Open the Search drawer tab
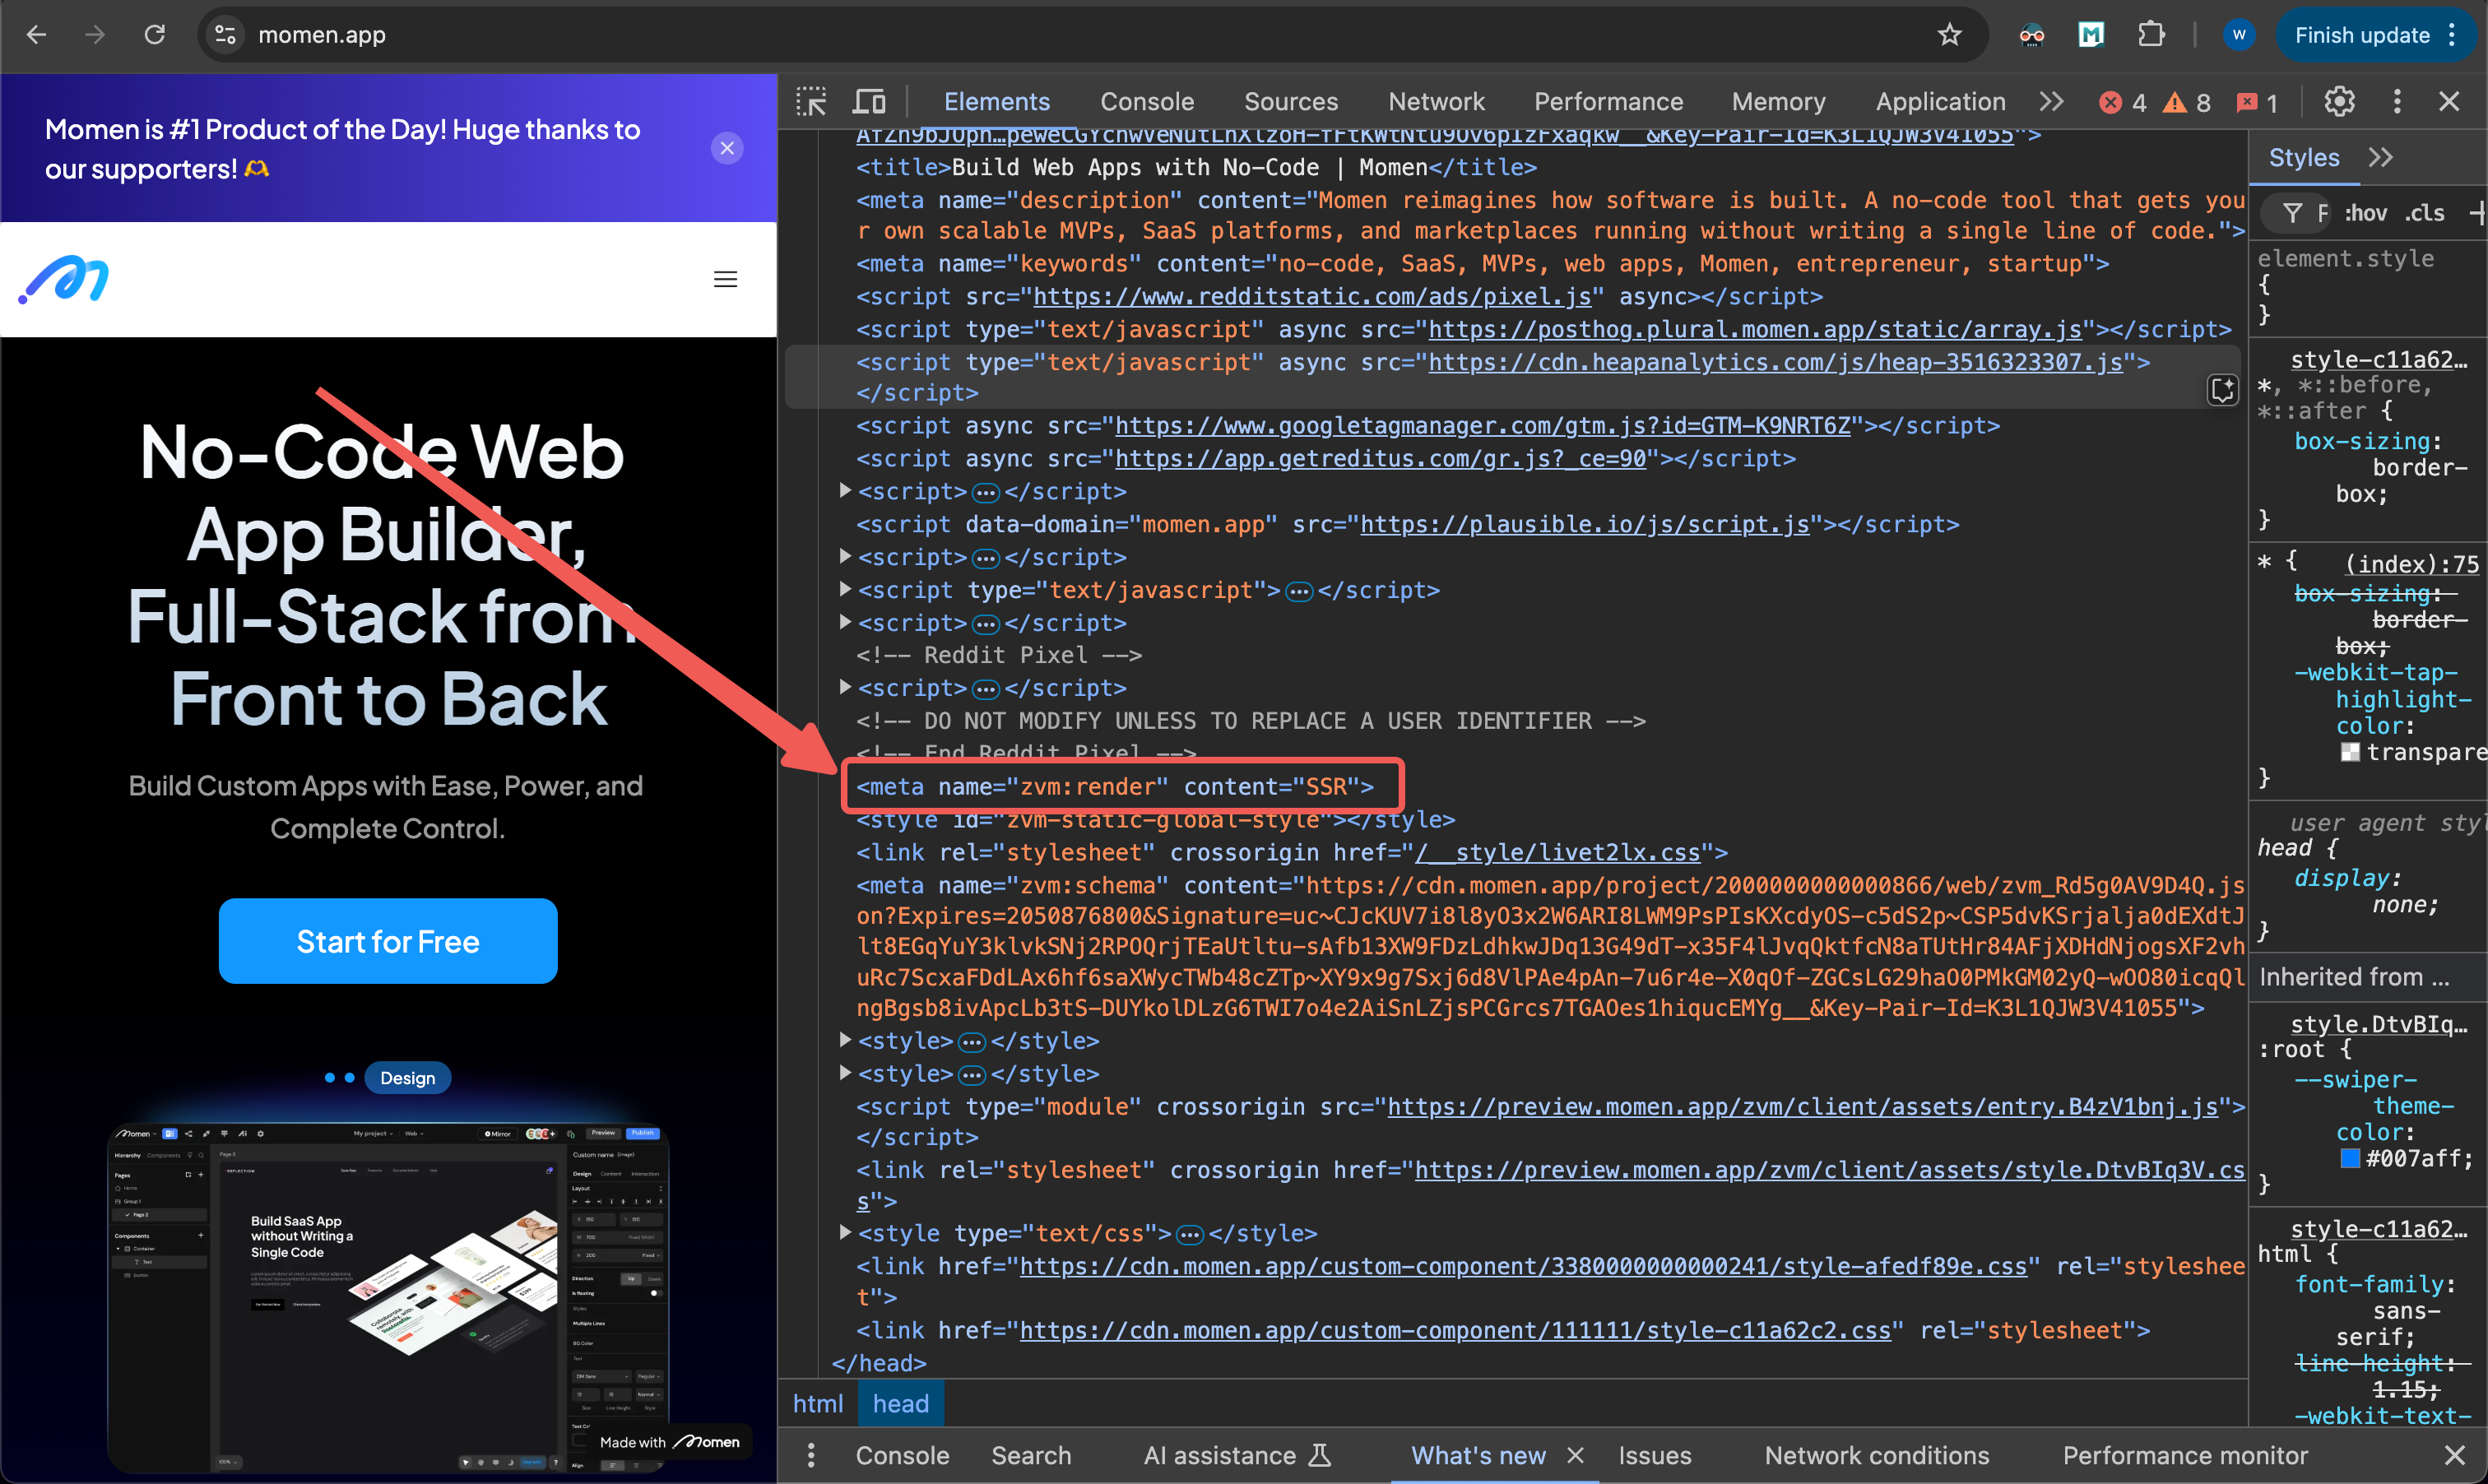 1031,1455
